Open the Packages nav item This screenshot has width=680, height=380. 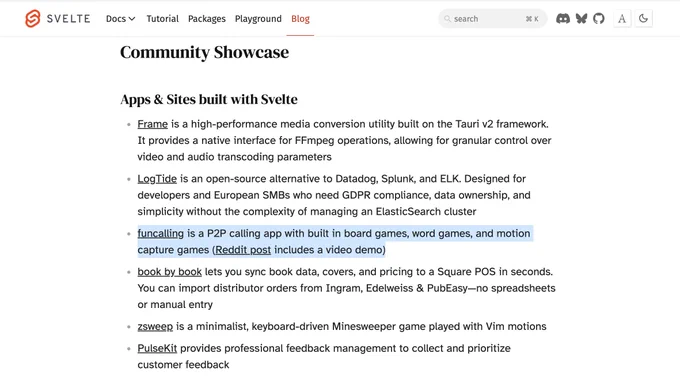pos(206,19)
